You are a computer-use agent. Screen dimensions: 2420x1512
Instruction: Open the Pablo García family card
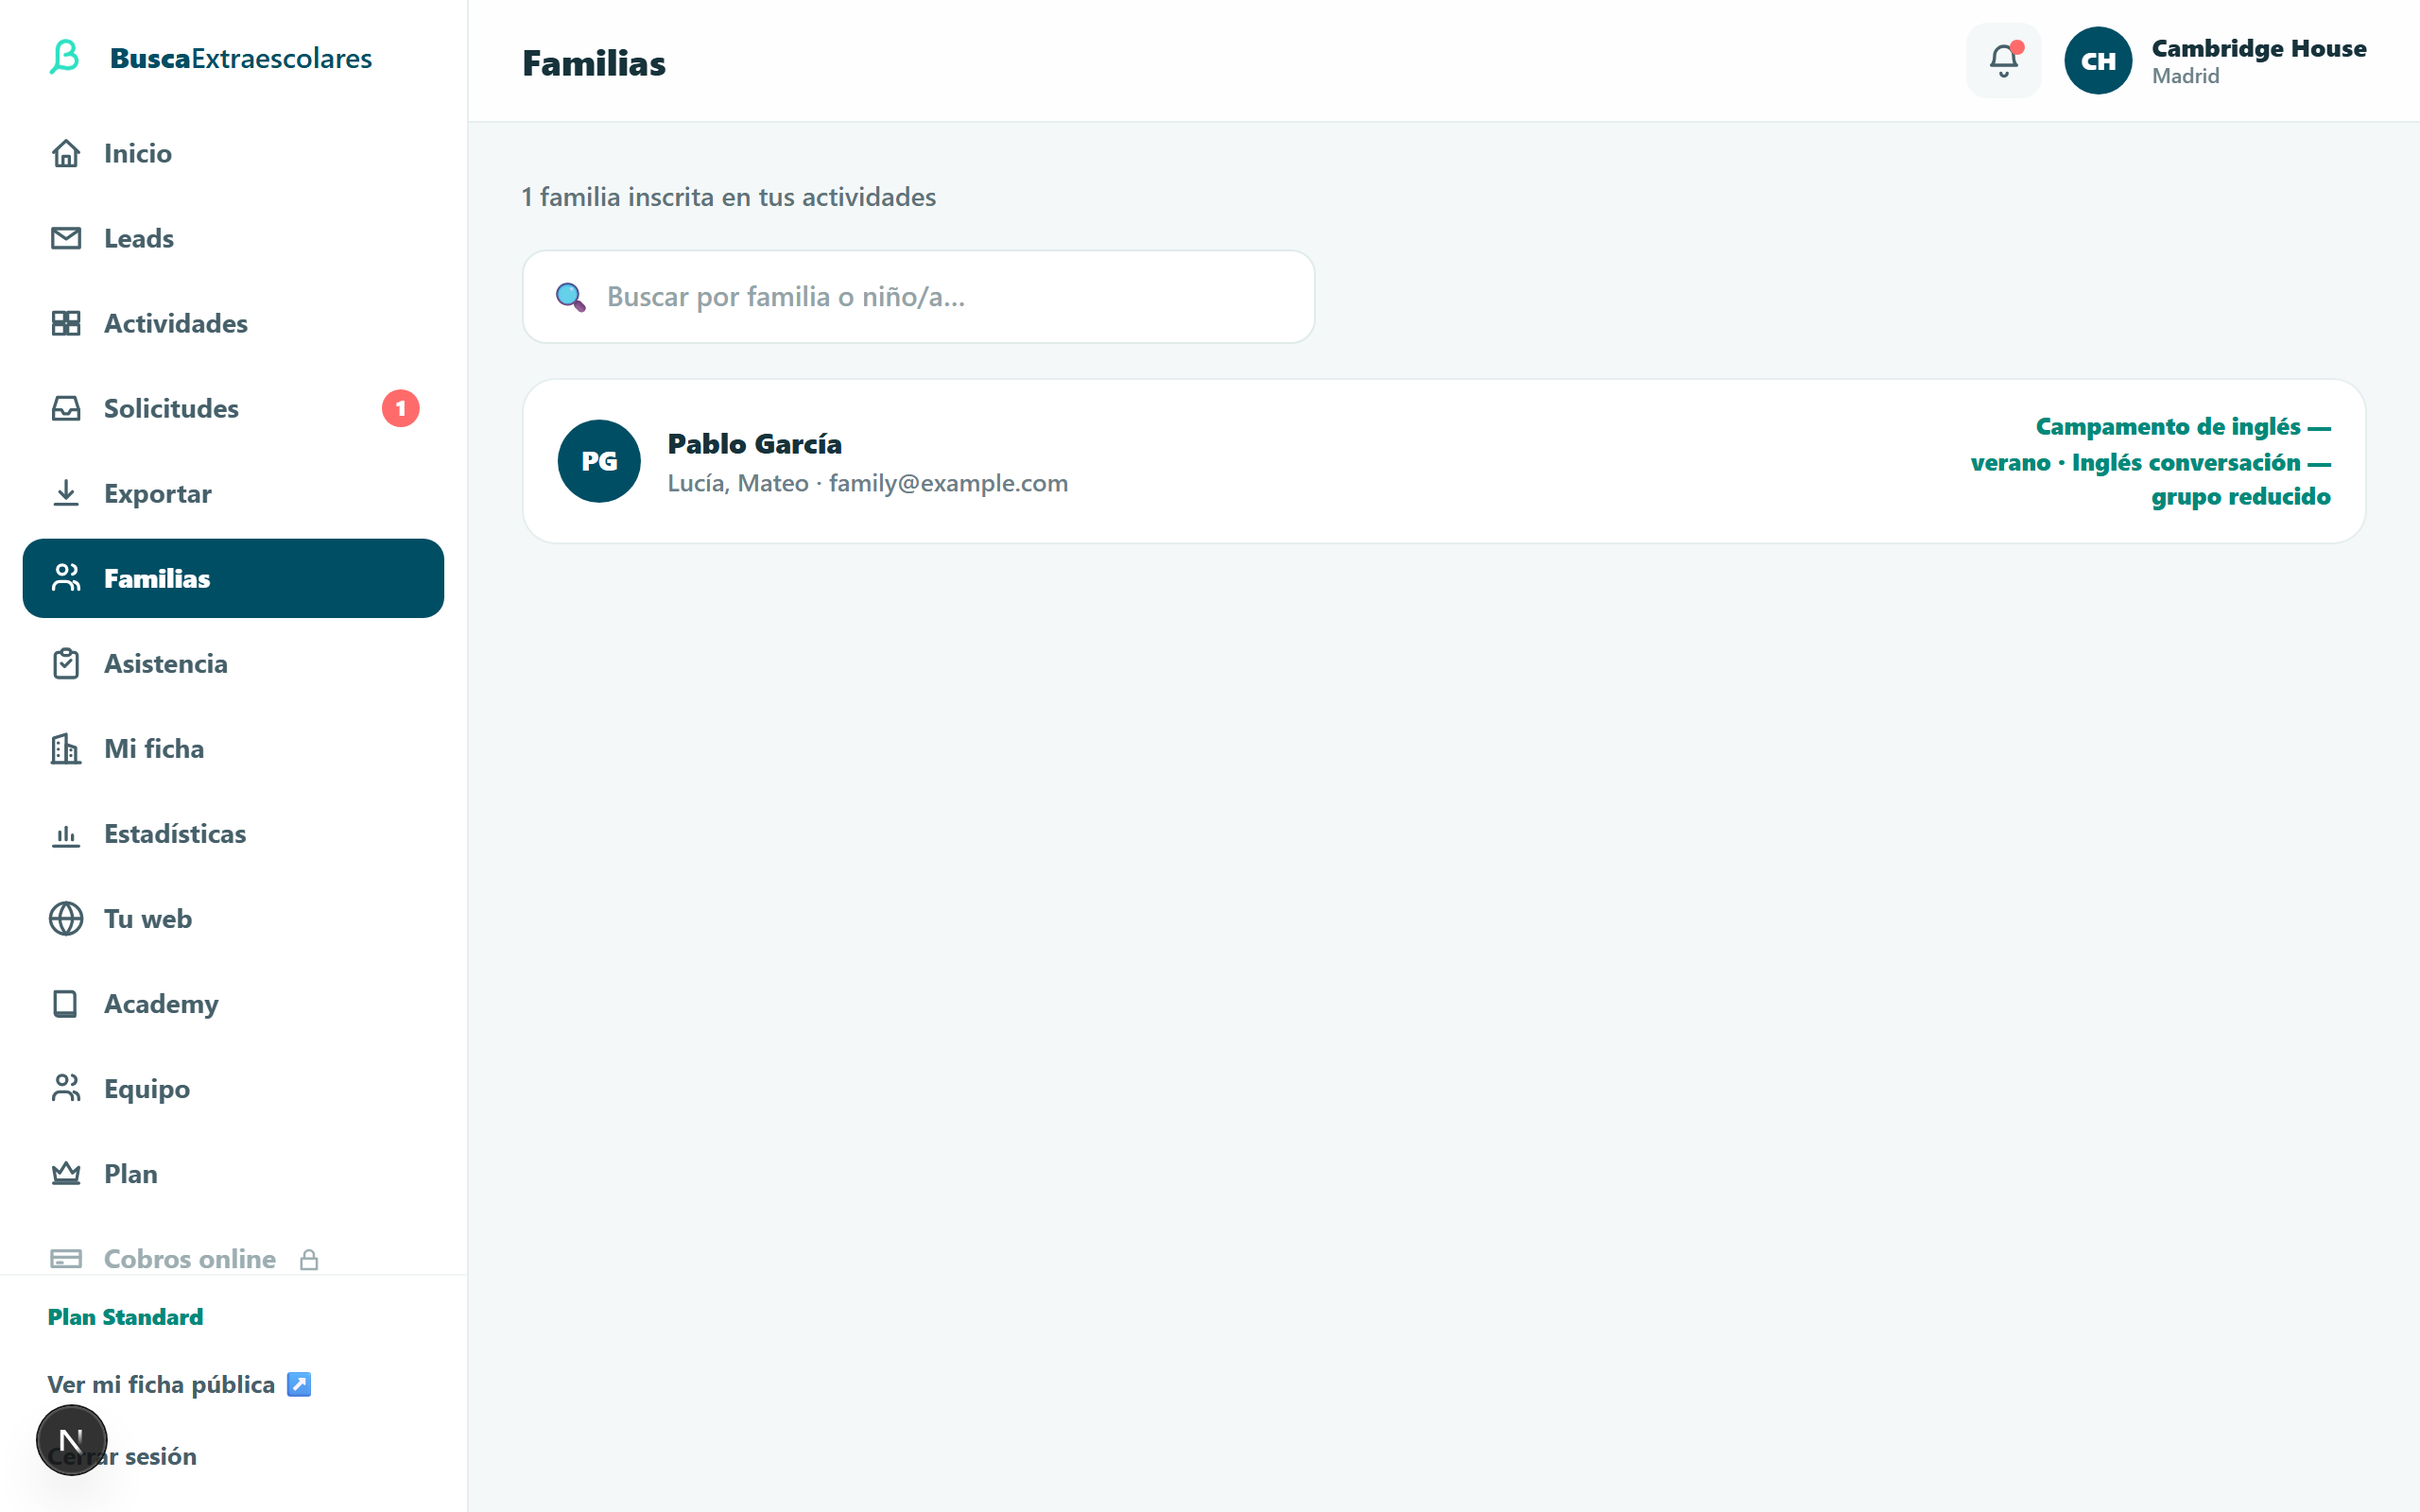pyautogui.click(x=1444, y=461)
